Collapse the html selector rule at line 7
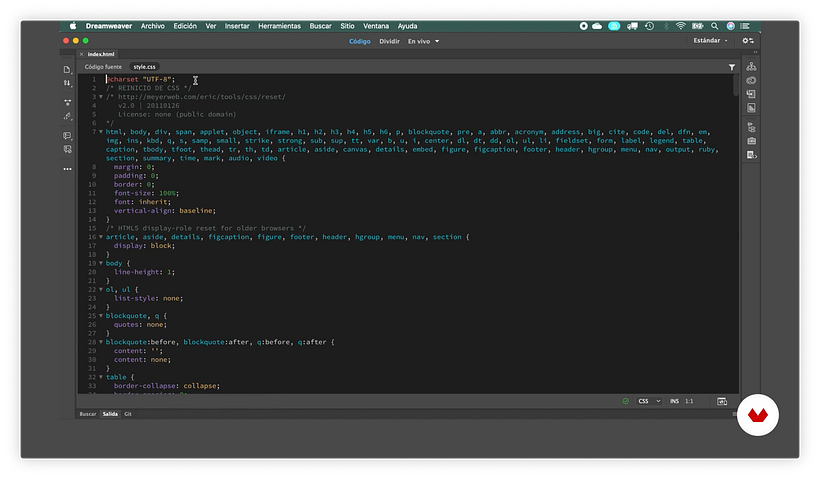 (101, 132)
